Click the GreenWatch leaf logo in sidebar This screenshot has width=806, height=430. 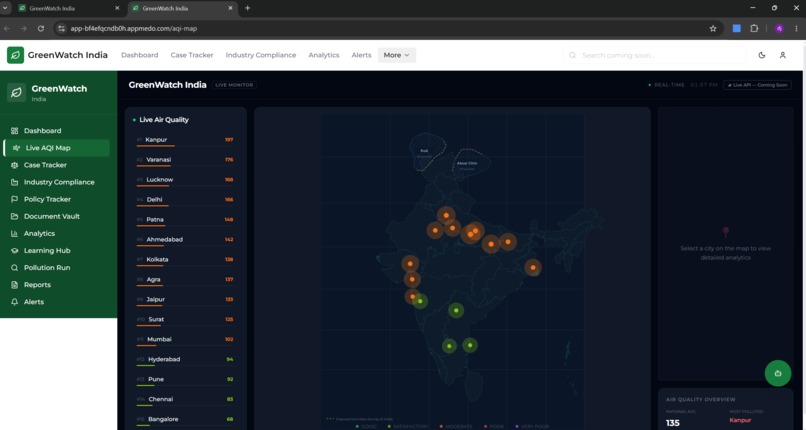pos(16,92)
